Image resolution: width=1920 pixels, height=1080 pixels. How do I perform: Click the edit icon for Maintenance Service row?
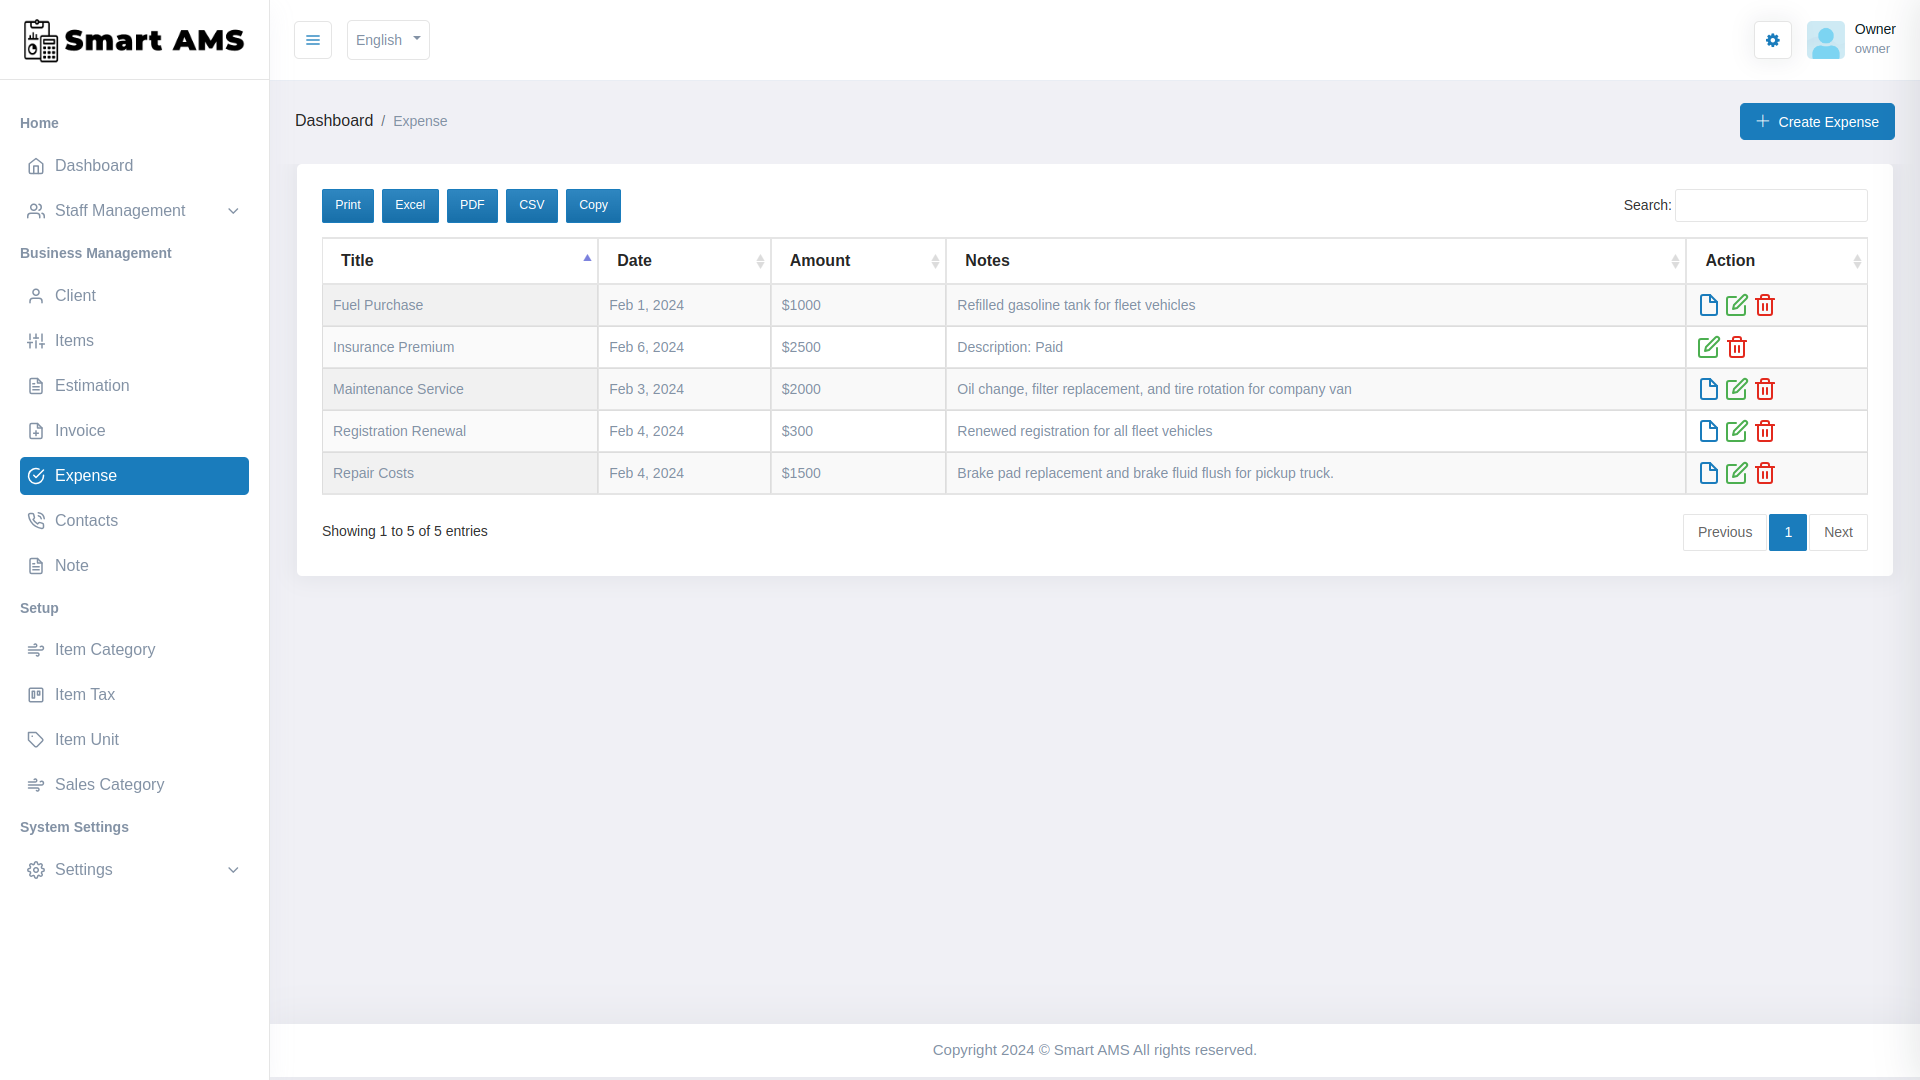tap(1736, 389)
